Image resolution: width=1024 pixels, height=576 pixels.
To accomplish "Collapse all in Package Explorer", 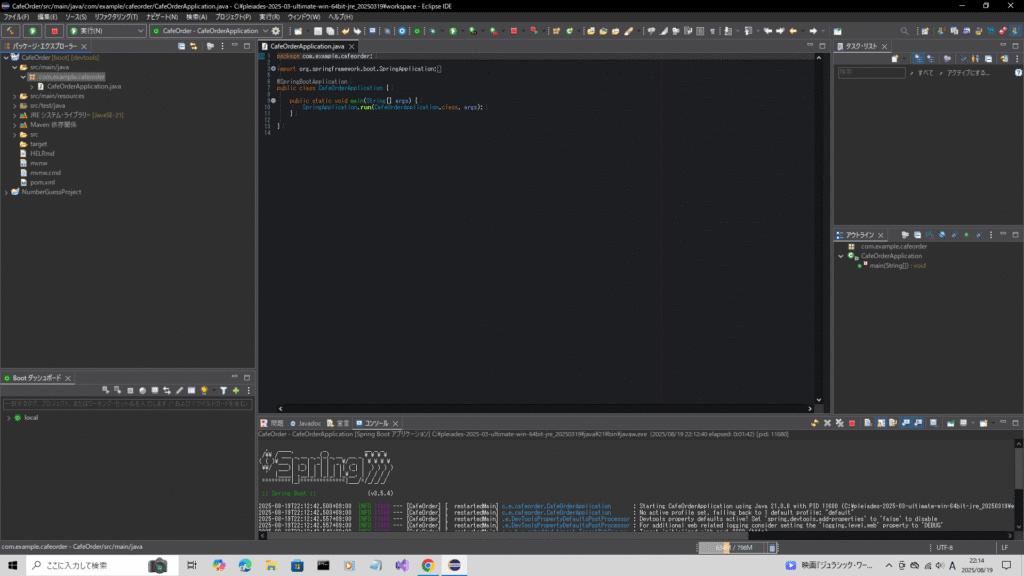I will tap(182, 46).
